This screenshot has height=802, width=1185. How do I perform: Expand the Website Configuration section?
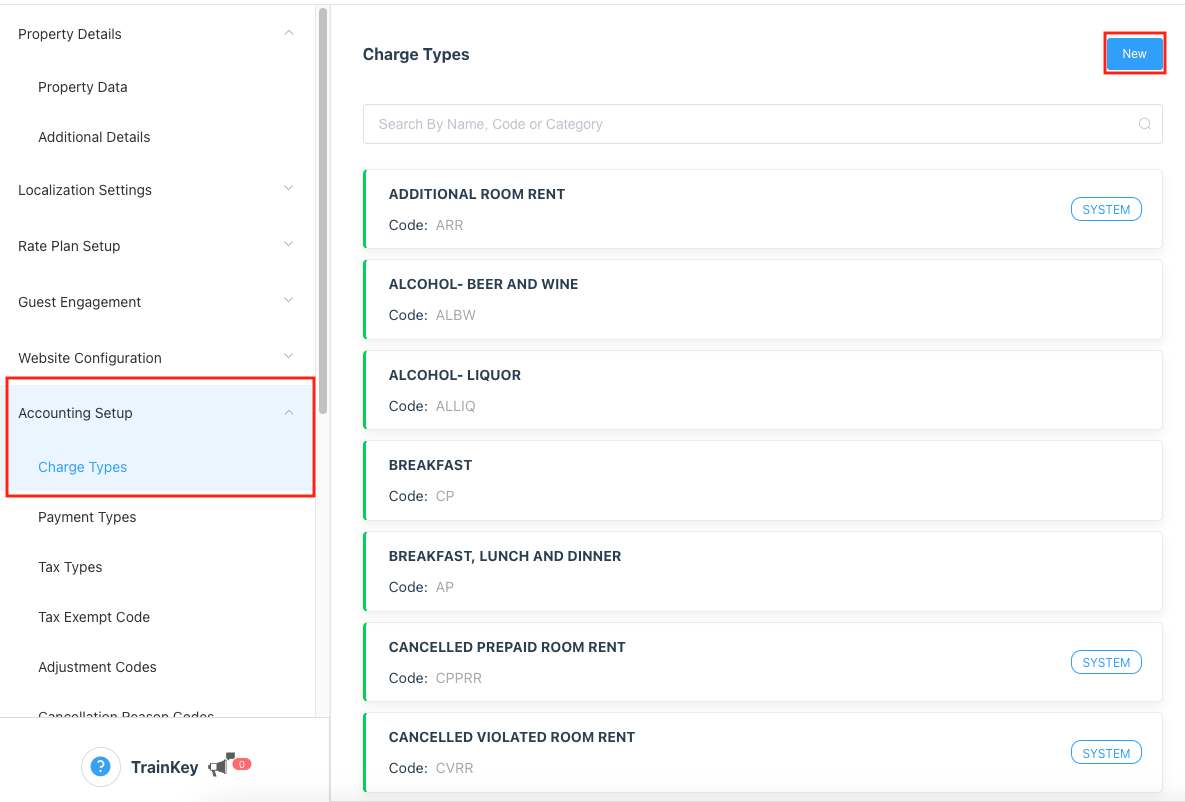pyautogui.click(x=289, y=357)
